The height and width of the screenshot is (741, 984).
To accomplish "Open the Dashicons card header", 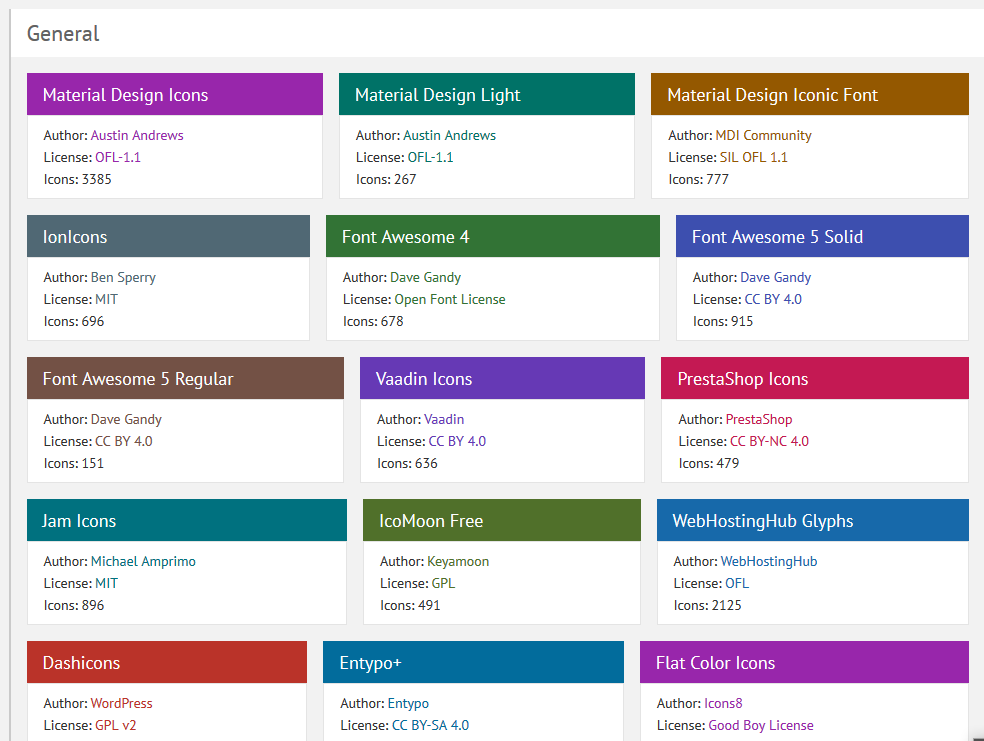I will pos(167,661).
